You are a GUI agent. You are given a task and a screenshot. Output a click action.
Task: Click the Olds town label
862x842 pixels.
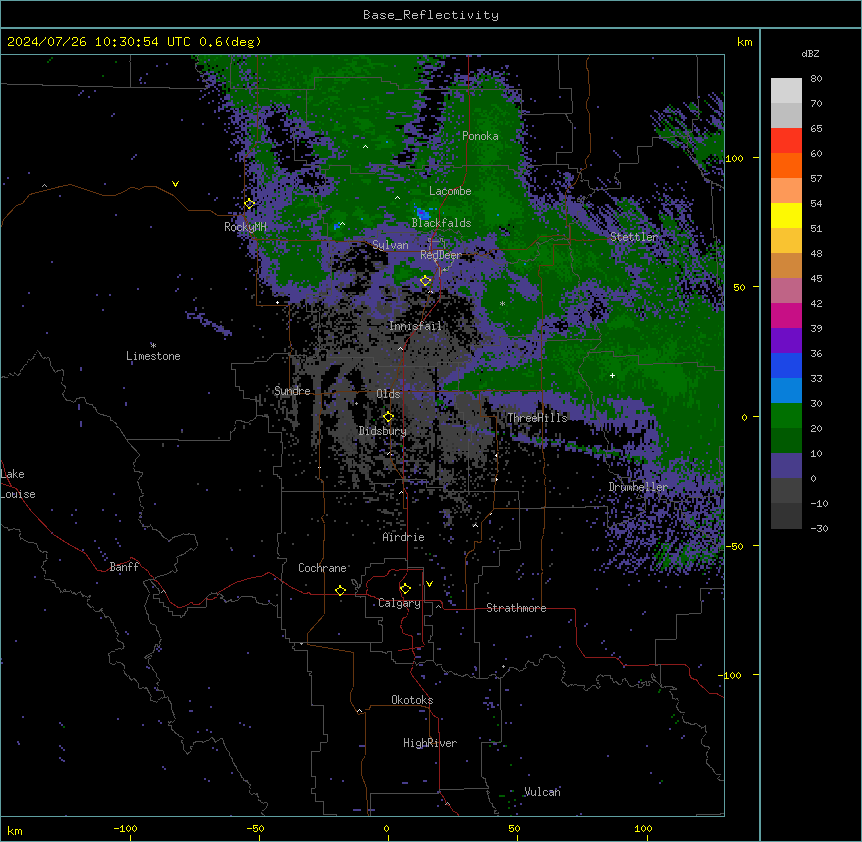click(388, 394)
